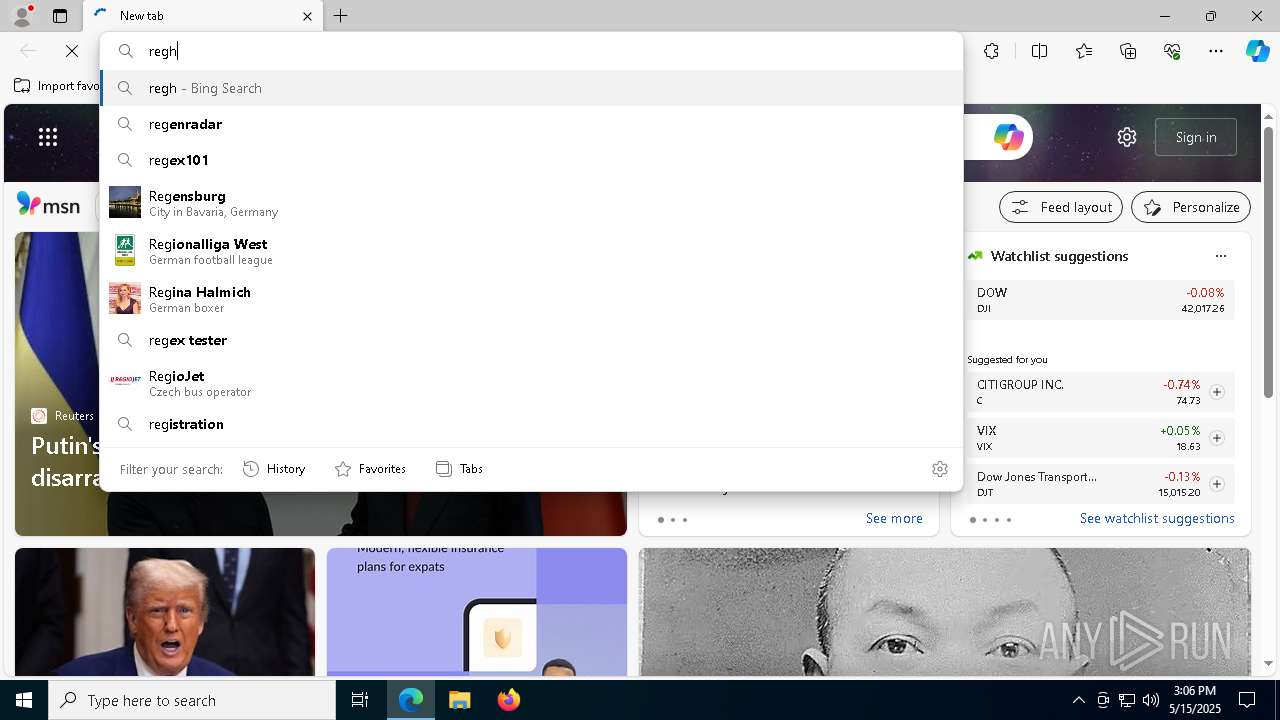
Task: Choose the regex tester suggestion
Action: click(x=531, y=340)
